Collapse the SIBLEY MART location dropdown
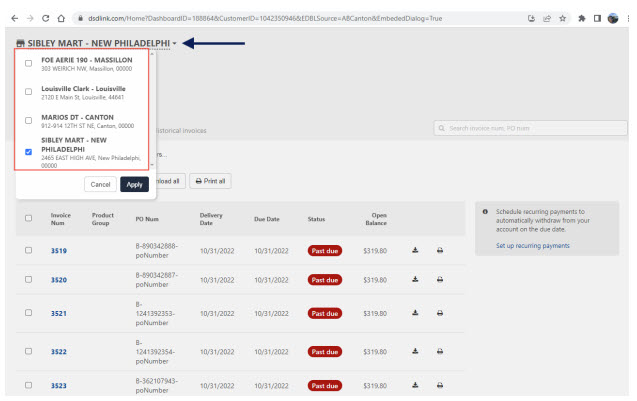The image size is (637, 401). coord(174,43)
